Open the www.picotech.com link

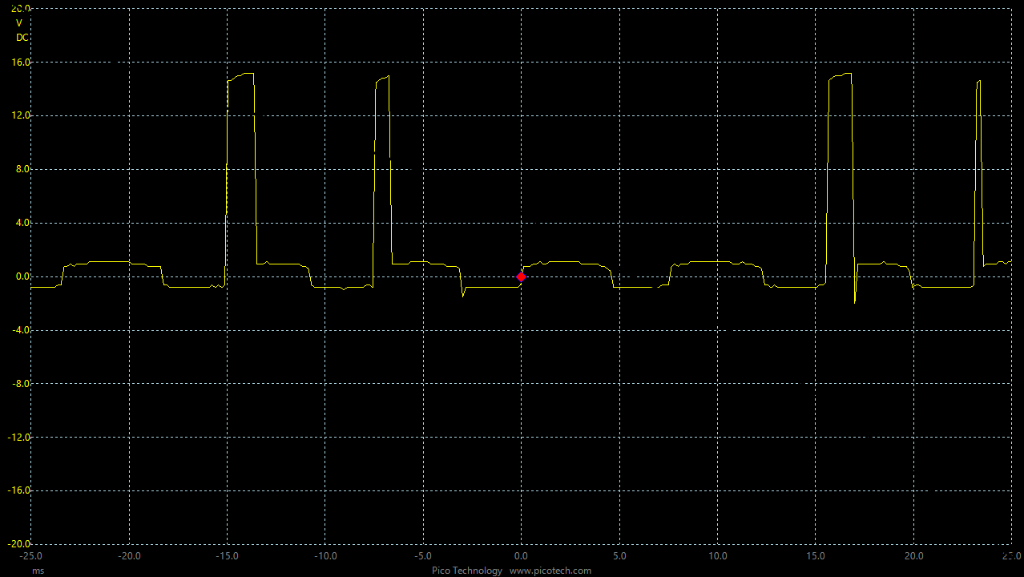(x=550, y=570)
